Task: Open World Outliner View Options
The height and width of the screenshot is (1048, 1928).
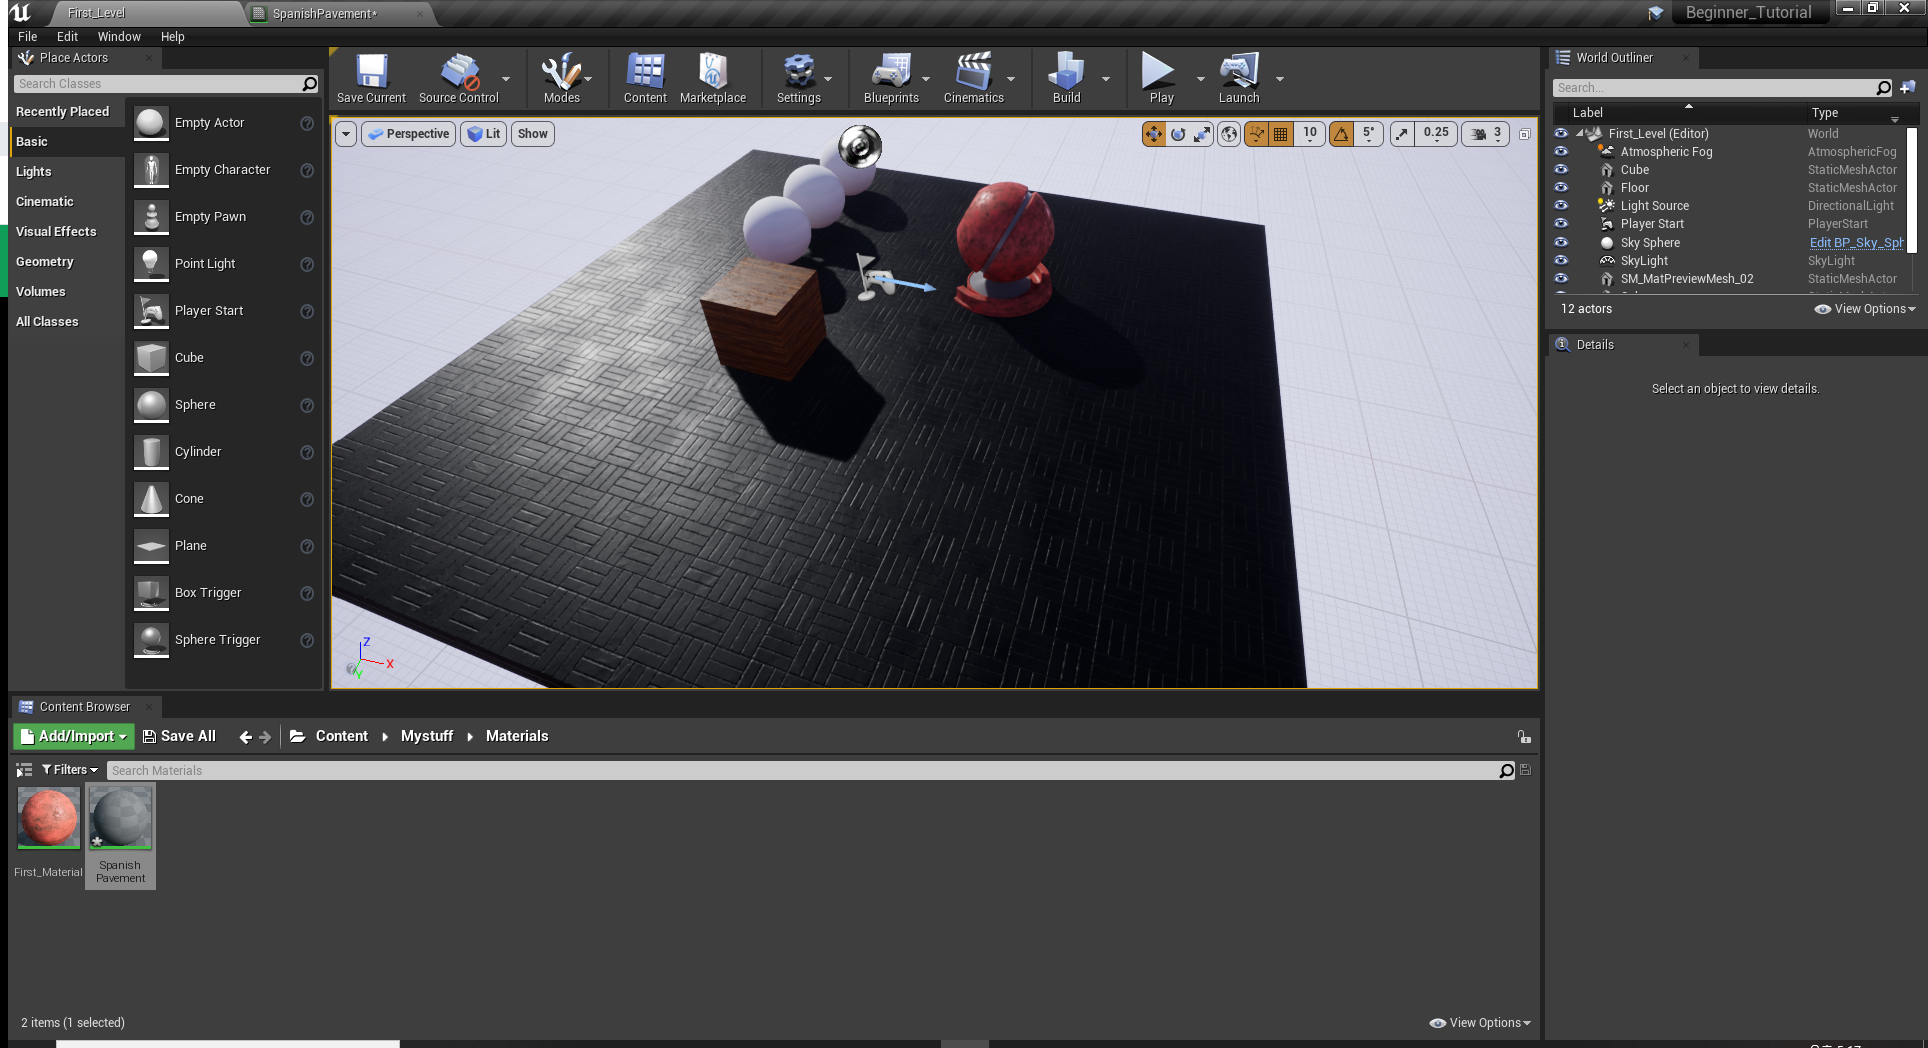Action: click(1865, 309)
